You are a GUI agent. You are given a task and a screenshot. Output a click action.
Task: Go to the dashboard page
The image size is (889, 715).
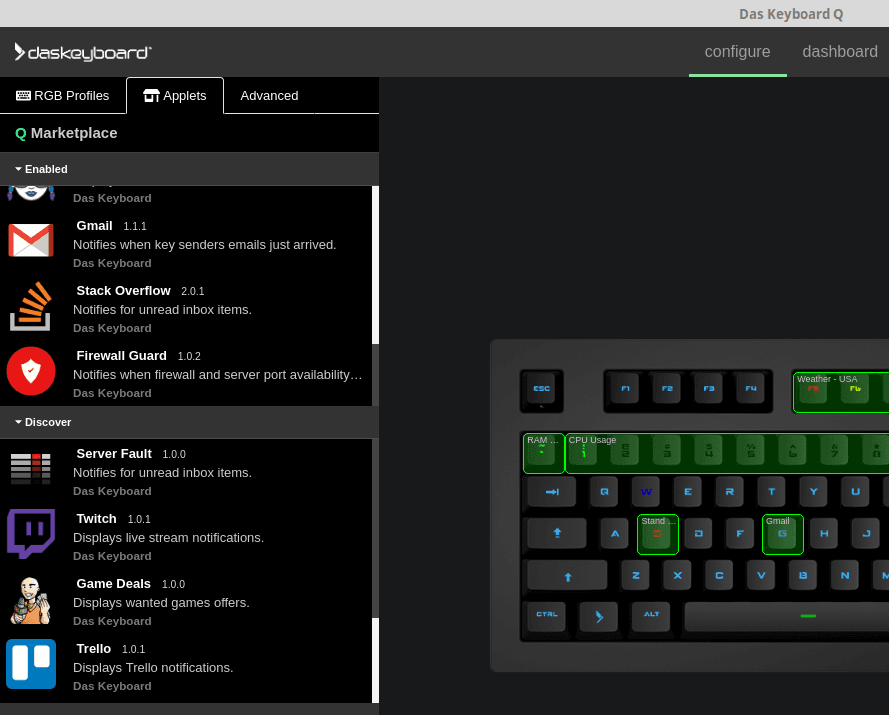click(840, 51)
